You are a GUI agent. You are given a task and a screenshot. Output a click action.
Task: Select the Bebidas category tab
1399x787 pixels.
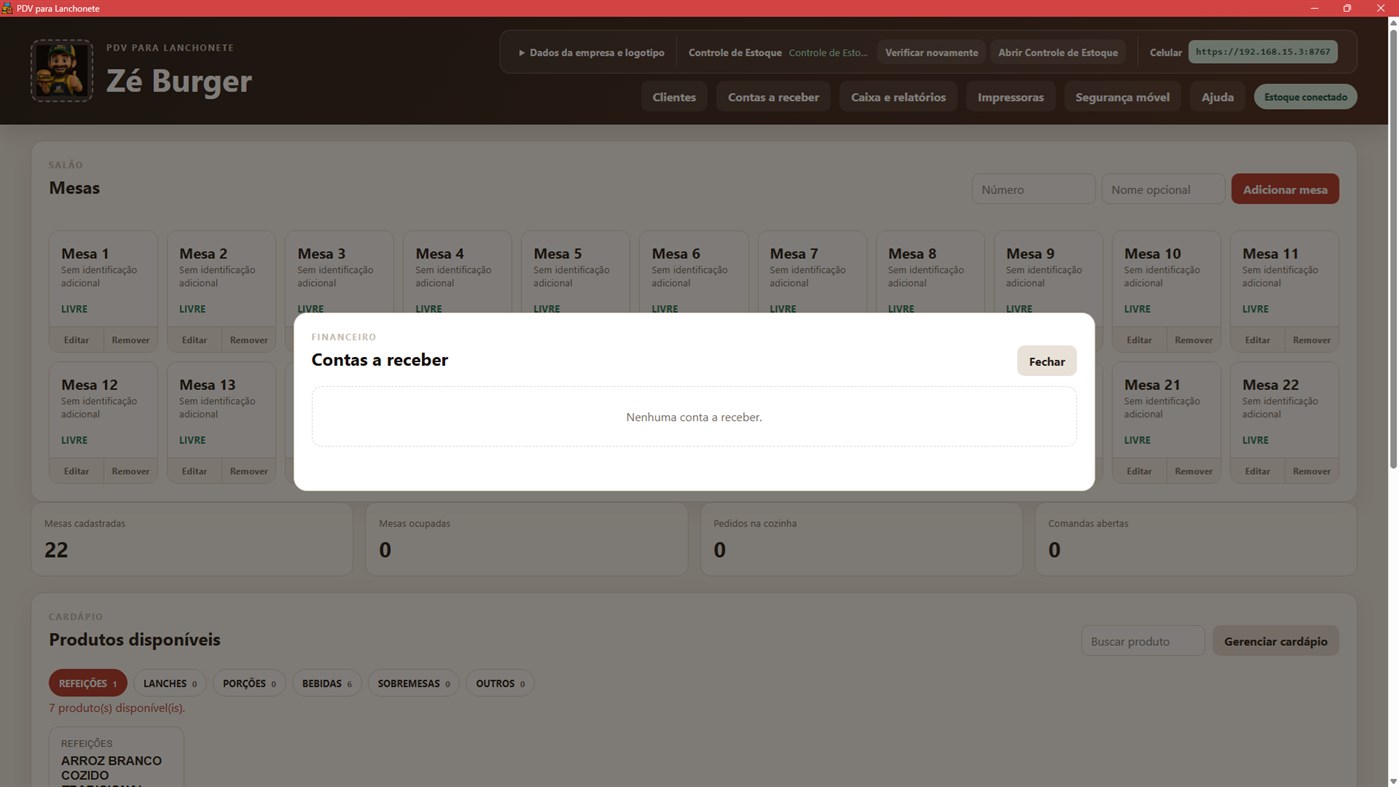click(327, 683)
